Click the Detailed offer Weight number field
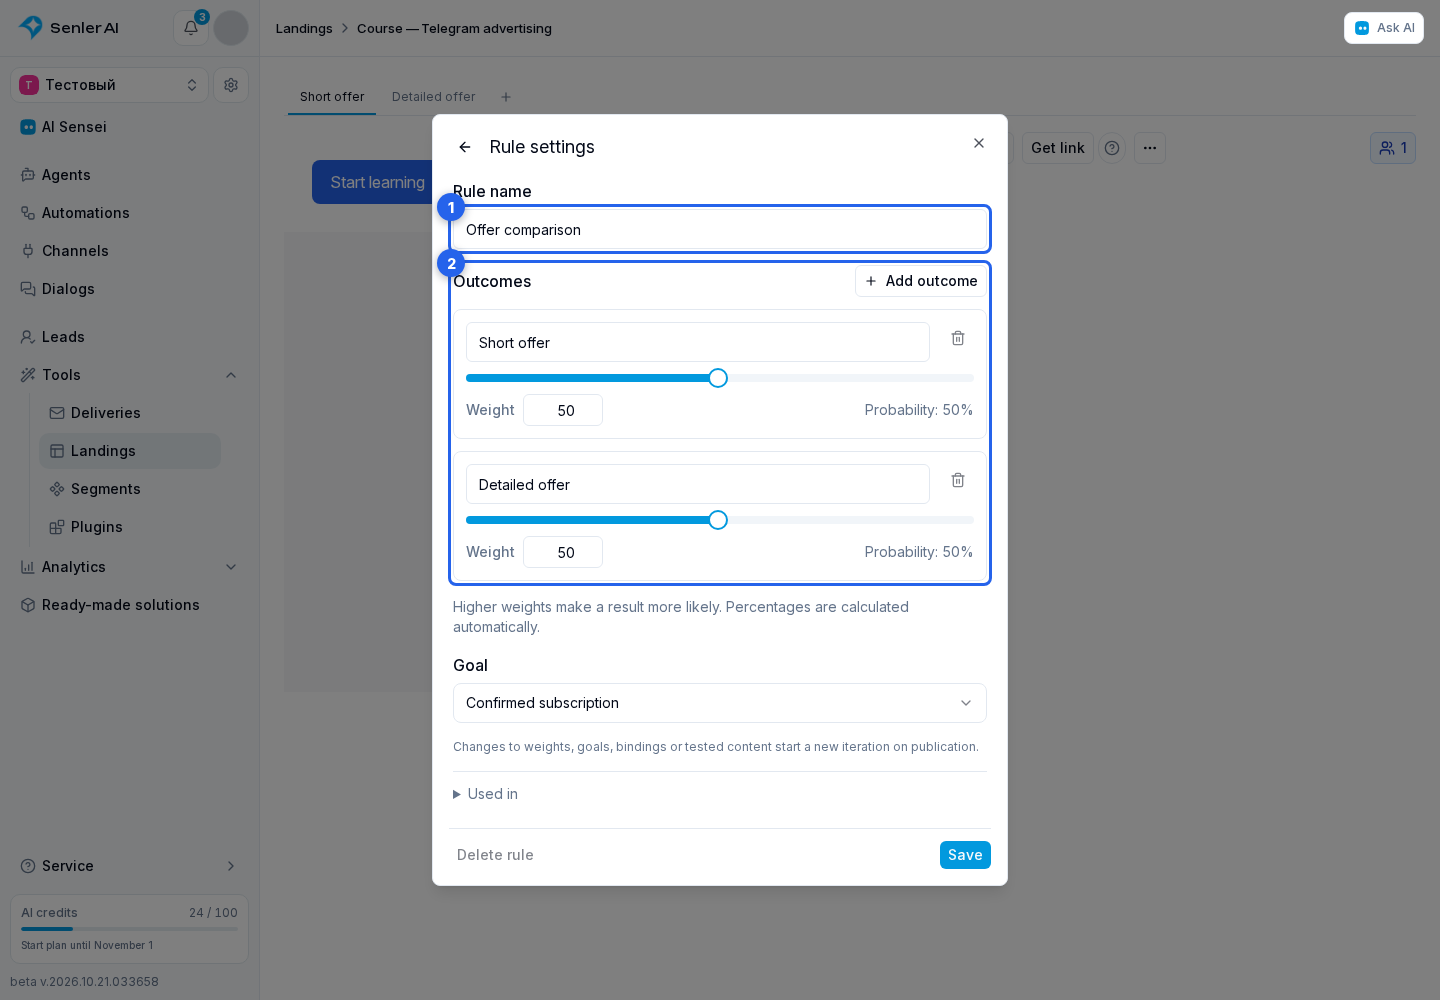1440x1000 pixels. 563,552
